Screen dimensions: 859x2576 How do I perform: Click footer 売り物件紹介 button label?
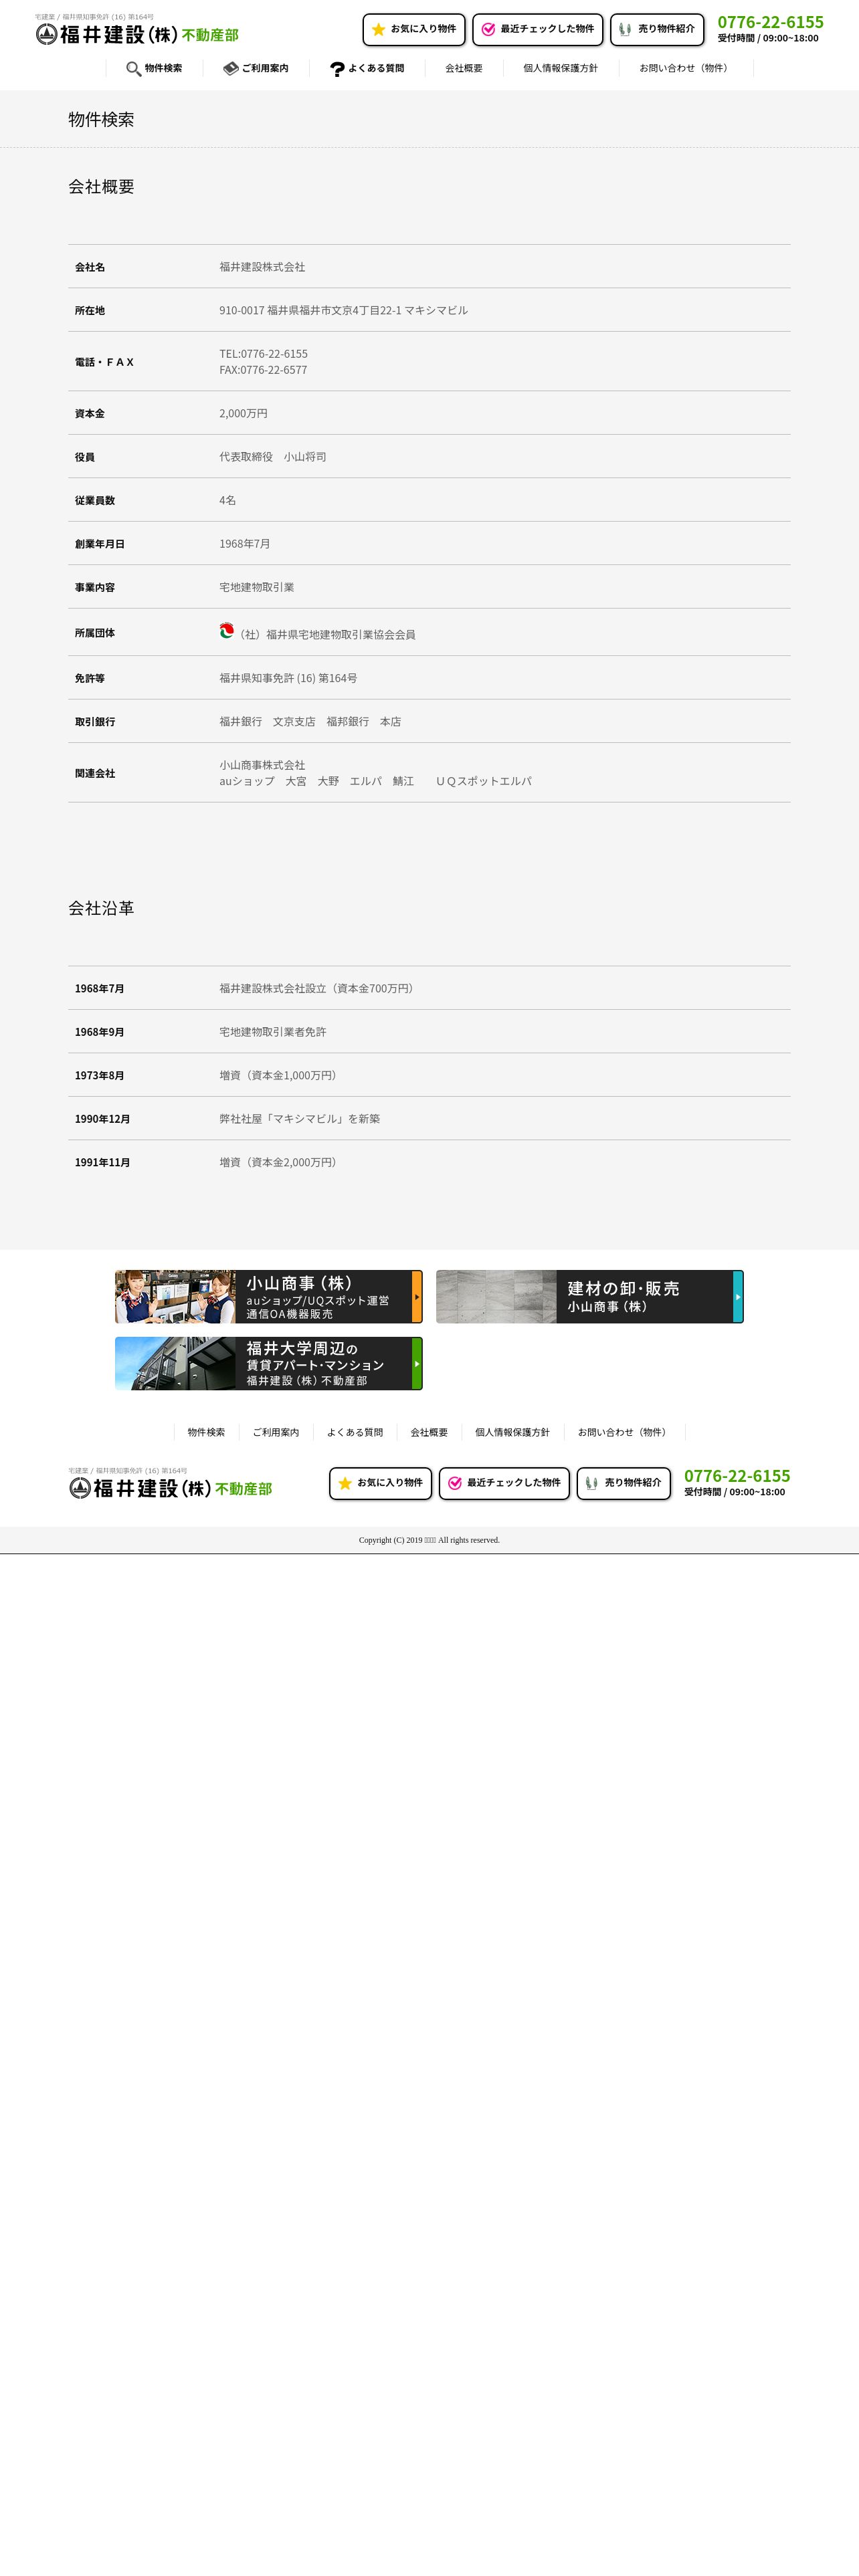(633, 1482)
